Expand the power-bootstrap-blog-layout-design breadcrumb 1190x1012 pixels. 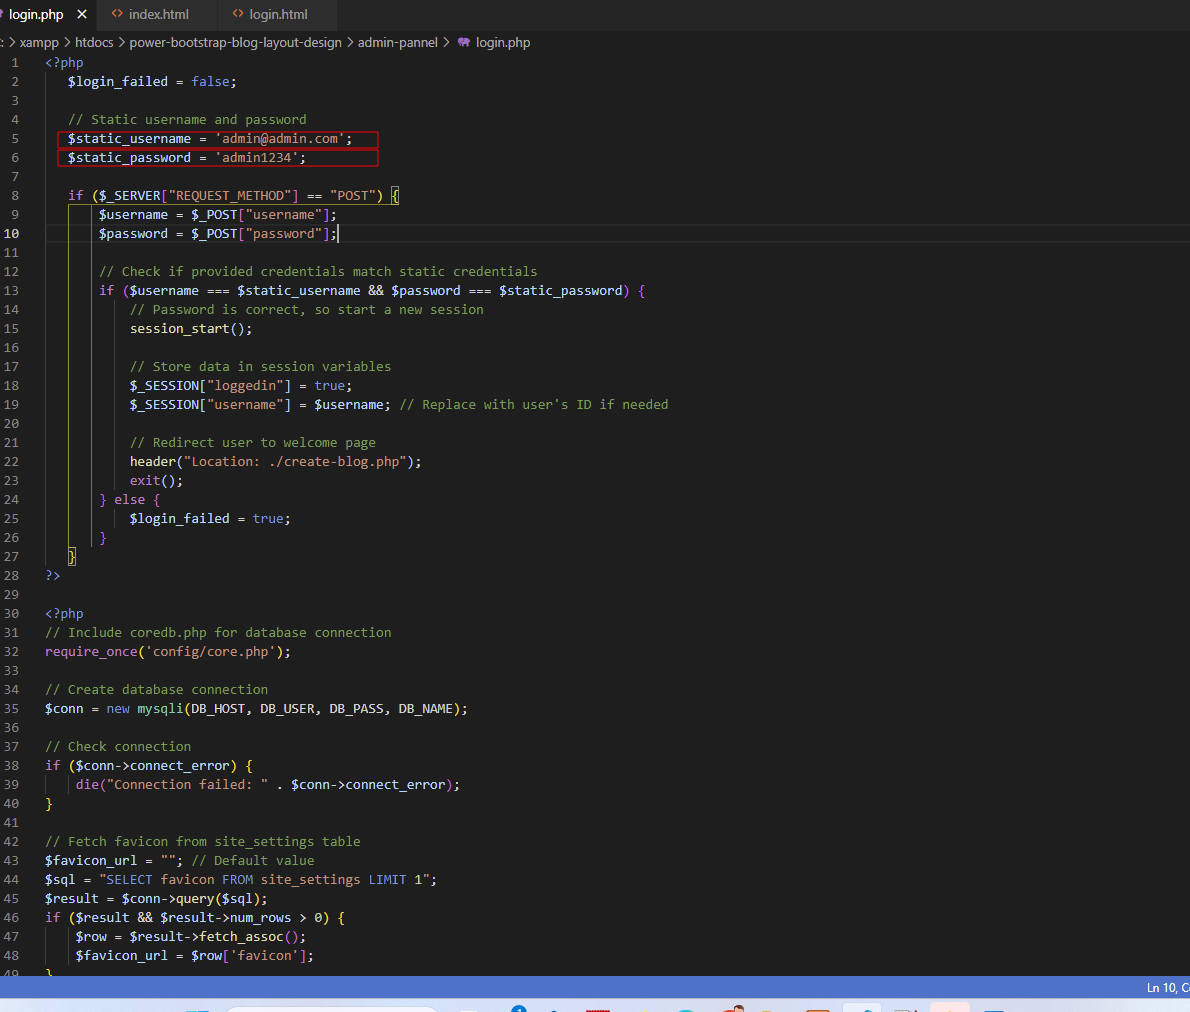(235, 42)
